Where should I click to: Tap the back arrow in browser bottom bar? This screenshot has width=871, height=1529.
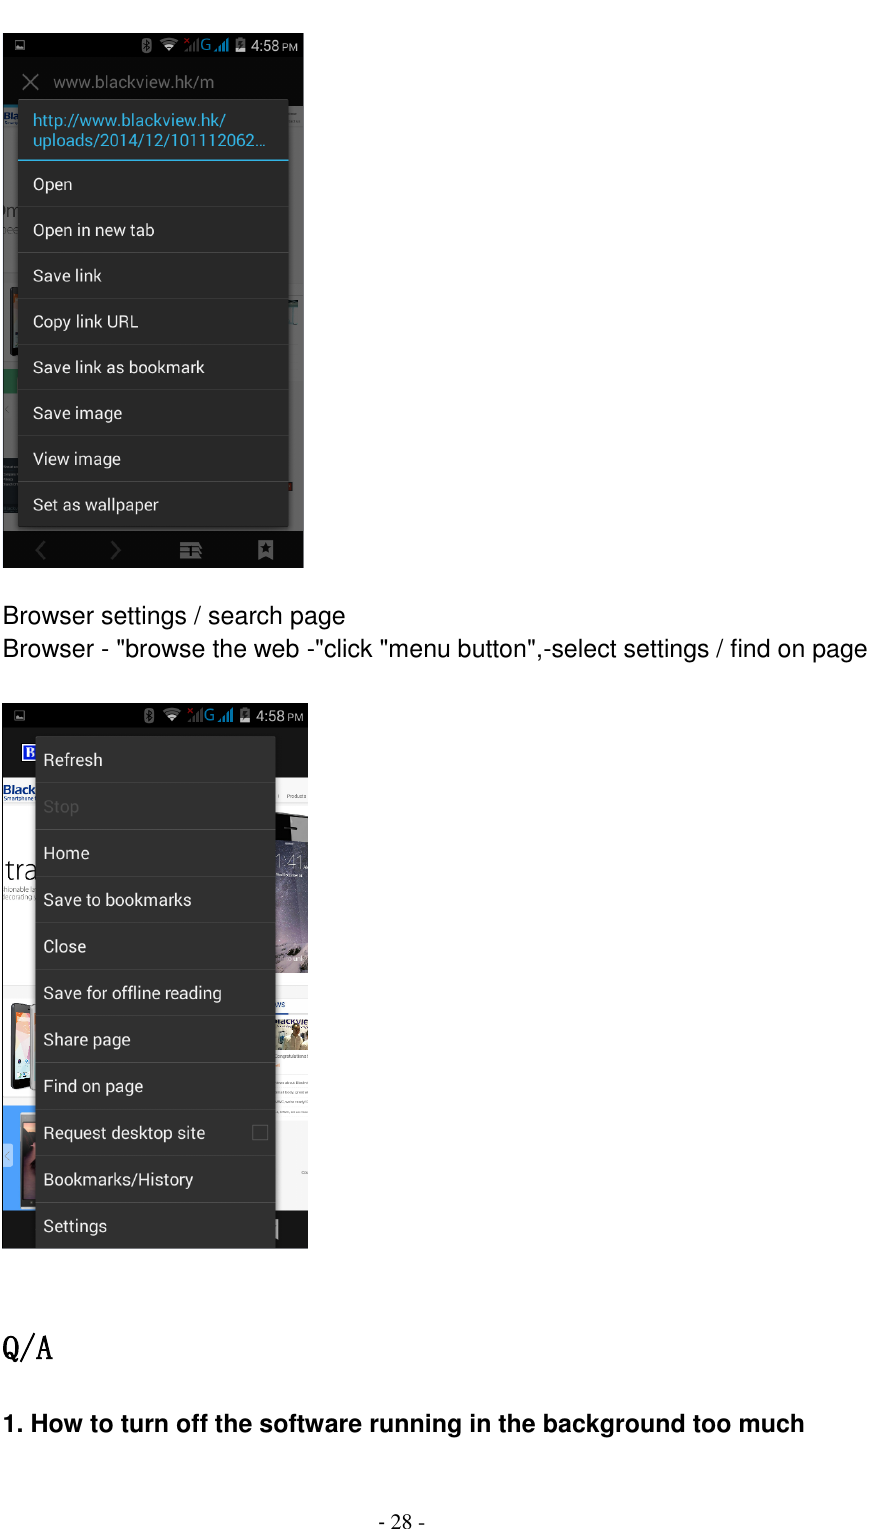(40, 549)
